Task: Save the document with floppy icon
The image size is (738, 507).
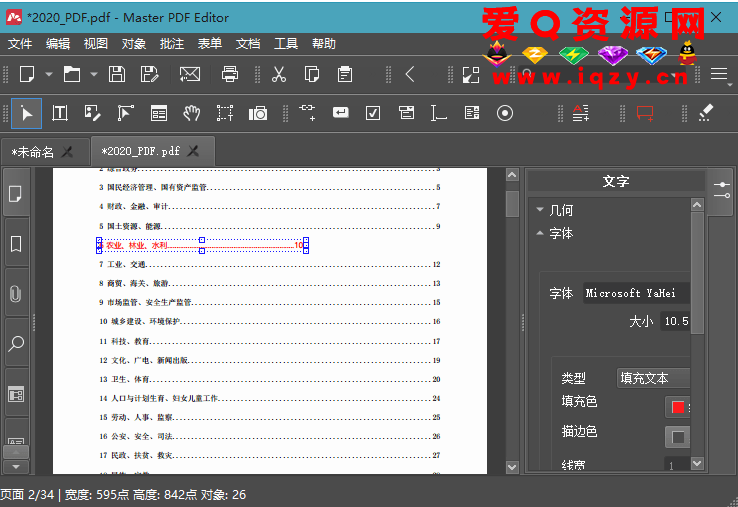Action: point(117,74)
